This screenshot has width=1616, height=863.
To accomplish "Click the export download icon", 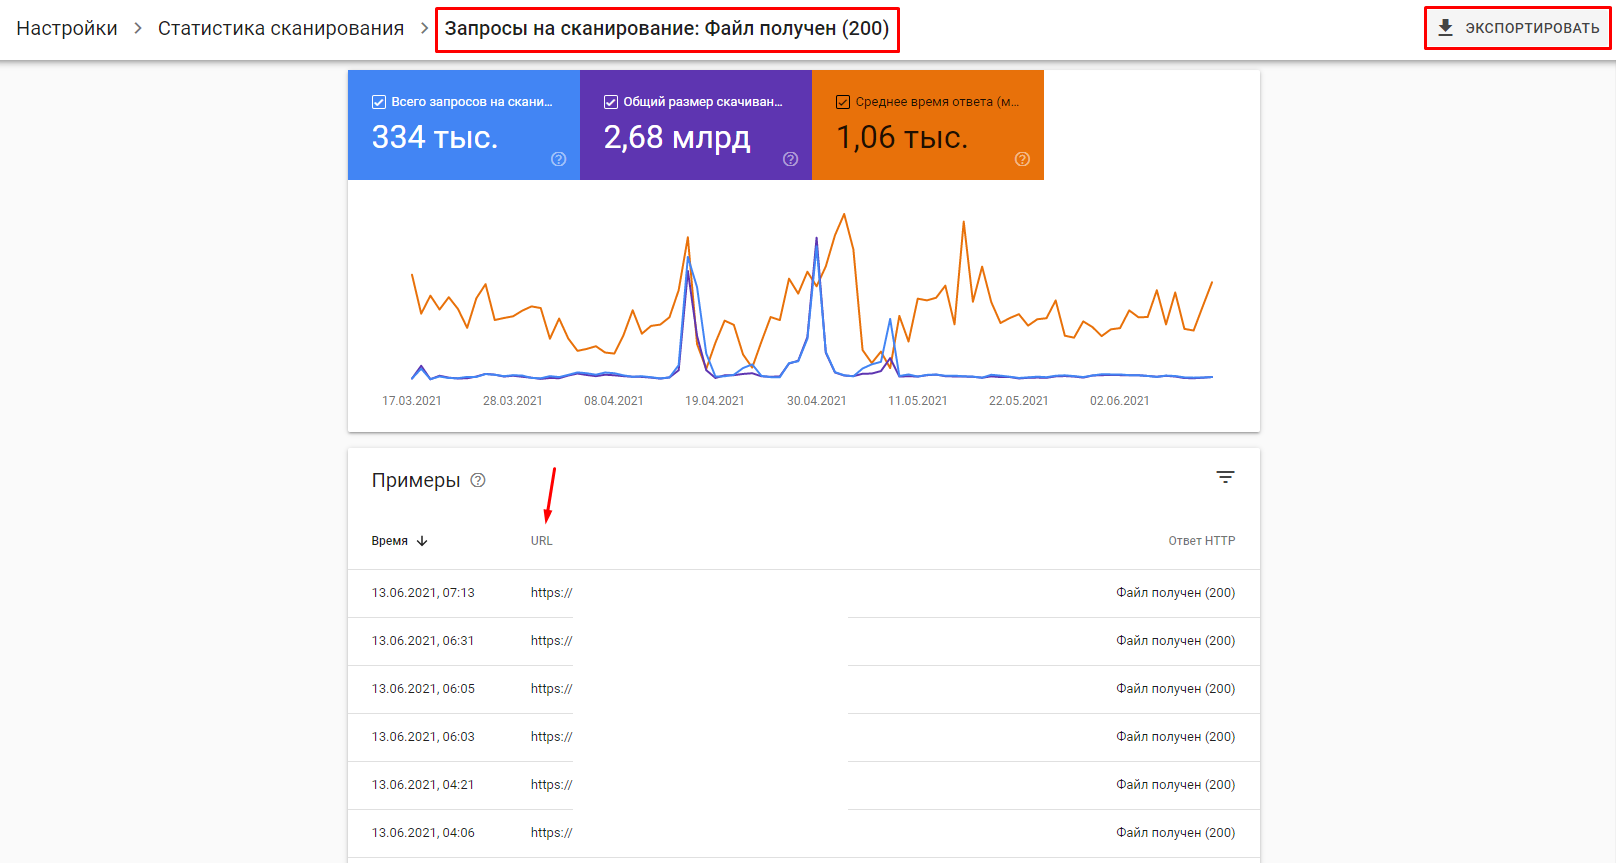I will [x=1445, y=28].
